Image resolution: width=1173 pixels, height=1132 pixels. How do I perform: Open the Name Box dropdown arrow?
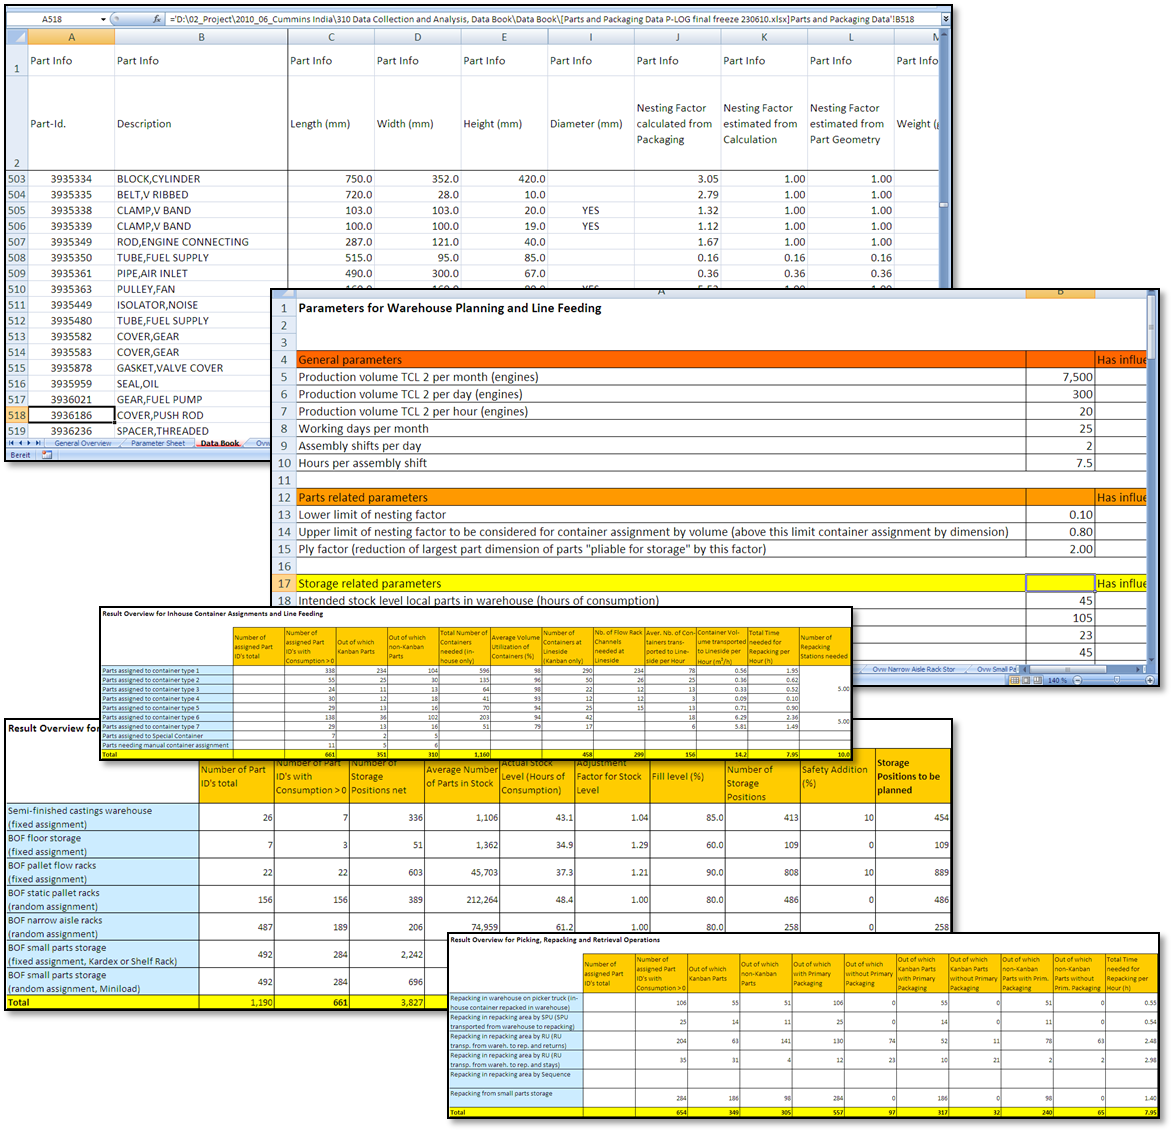103,17
